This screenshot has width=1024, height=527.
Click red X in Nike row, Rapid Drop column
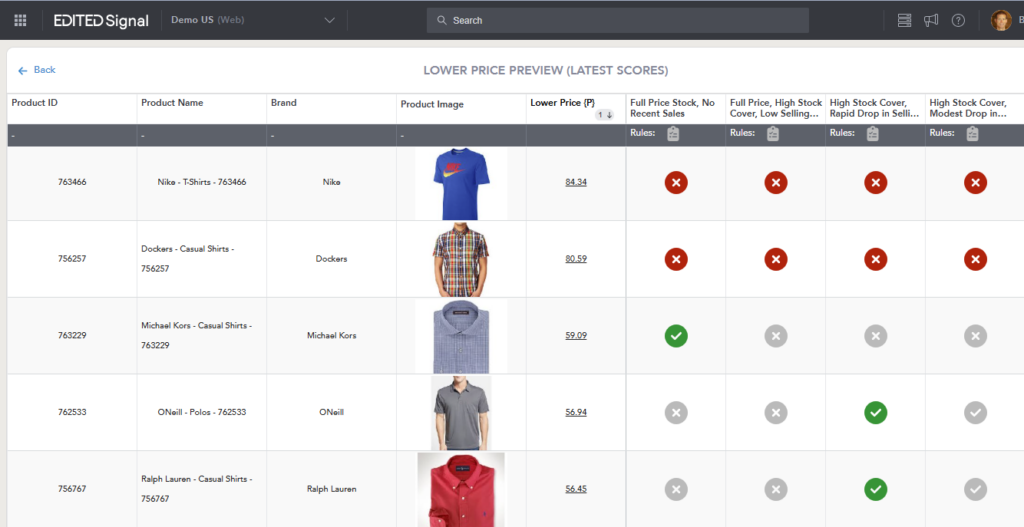(x=876, y=183)
